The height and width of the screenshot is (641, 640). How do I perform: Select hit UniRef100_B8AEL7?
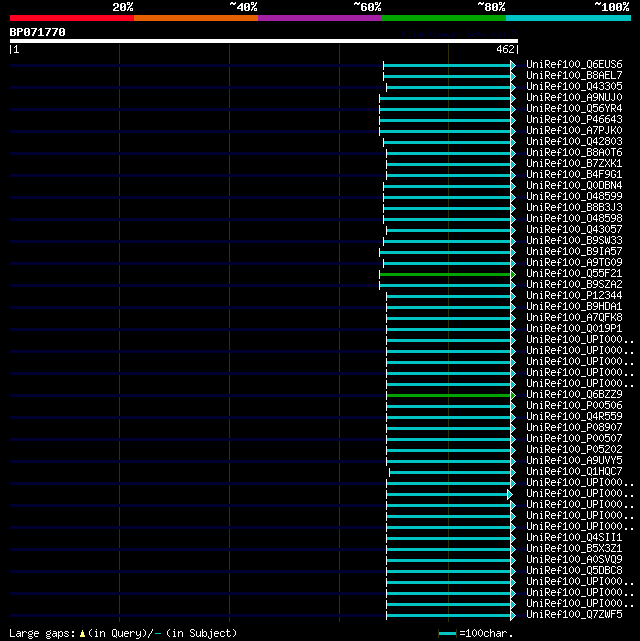574,76
